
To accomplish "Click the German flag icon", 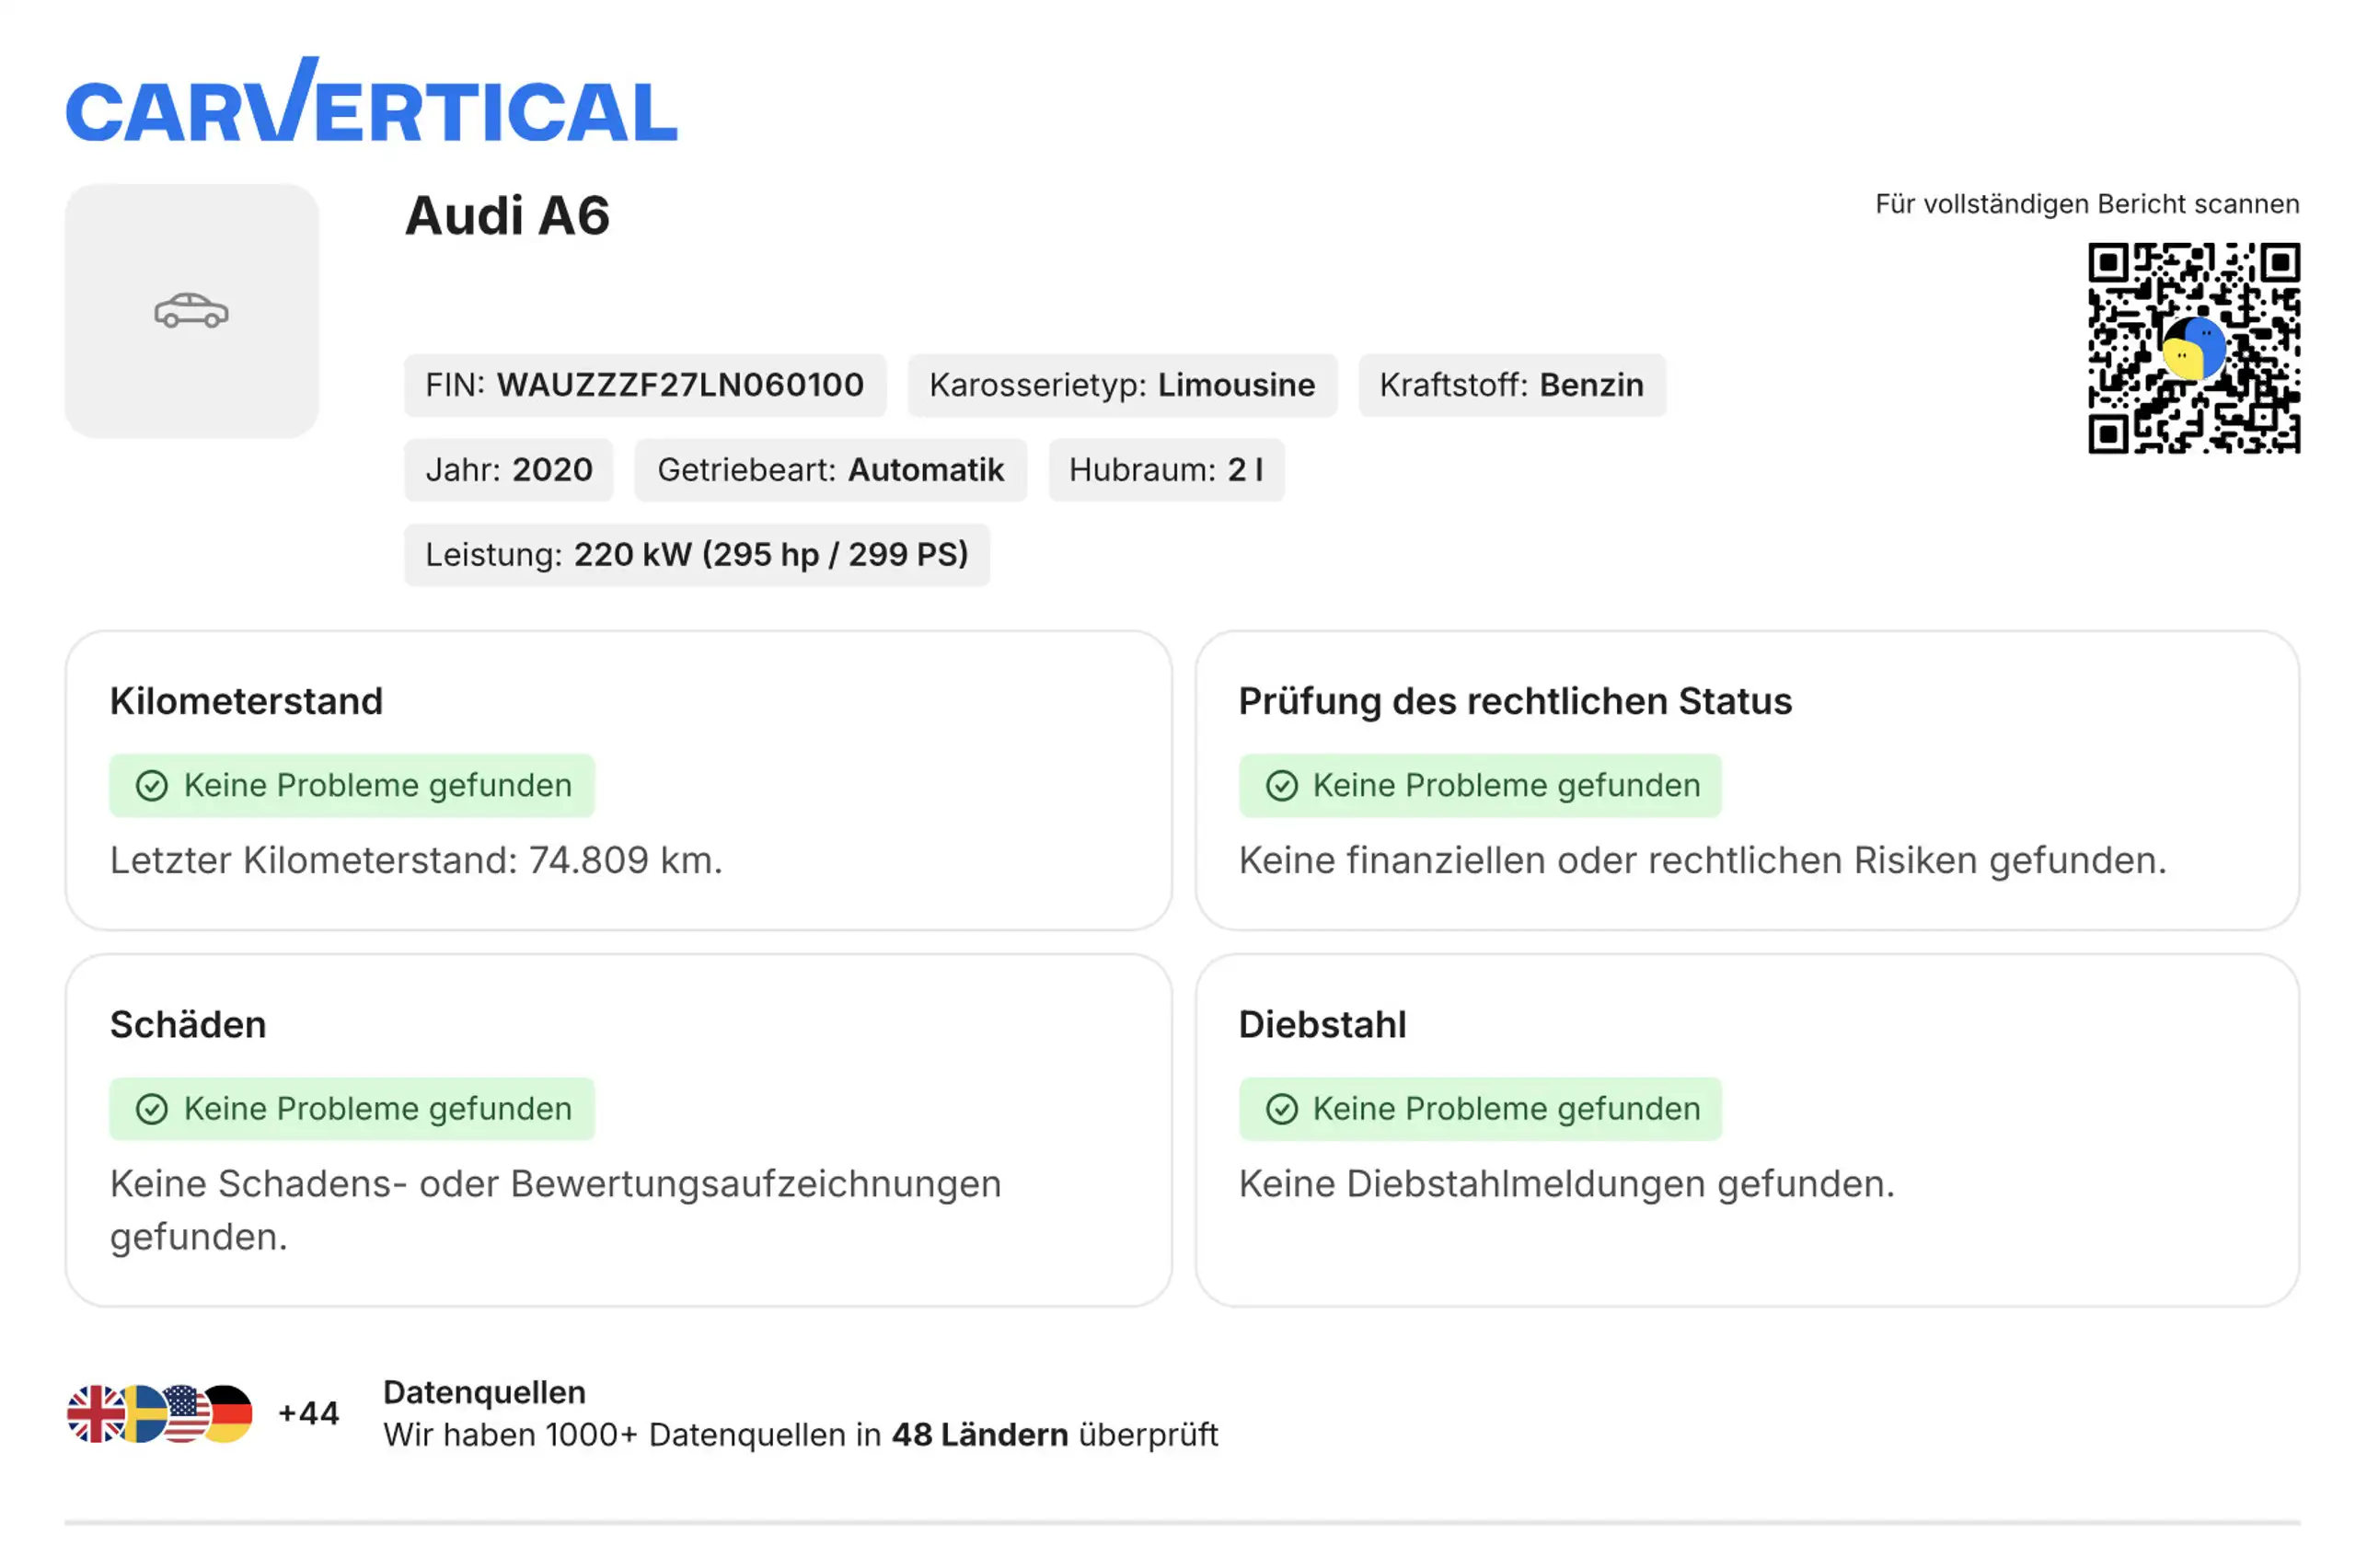I will (230, 1413).
